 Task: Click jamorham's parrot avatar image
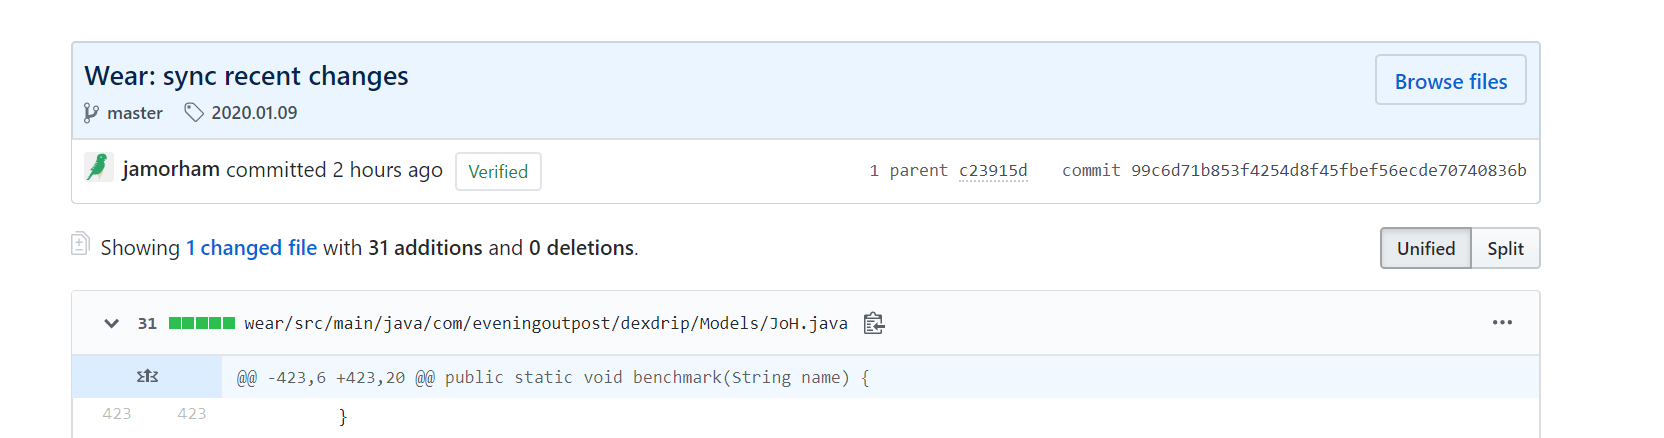tap(98, 167)
